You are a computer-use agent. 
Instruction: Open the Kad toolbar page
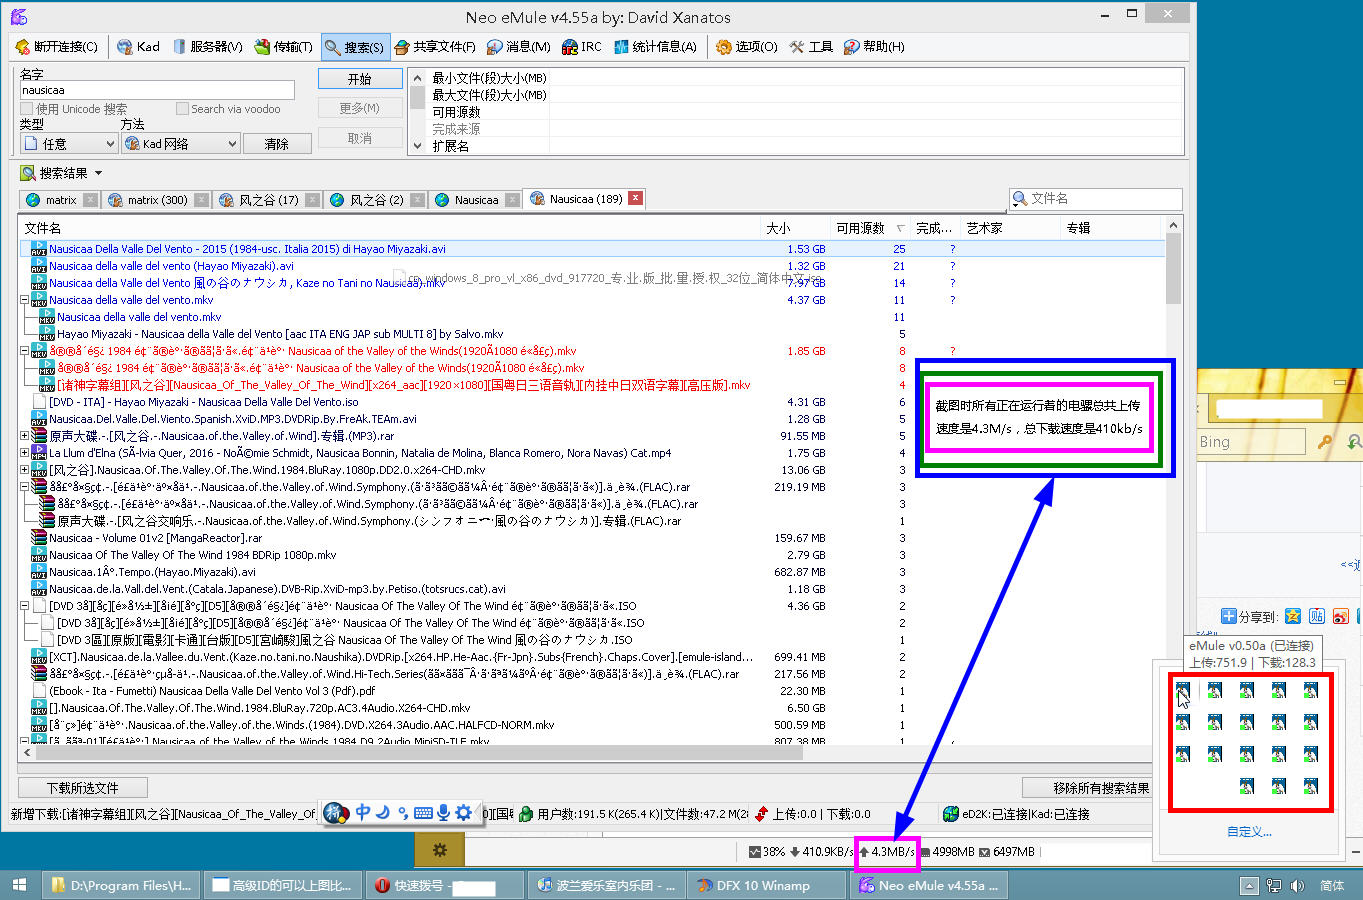pyautogui.click(x=138, y=47)
